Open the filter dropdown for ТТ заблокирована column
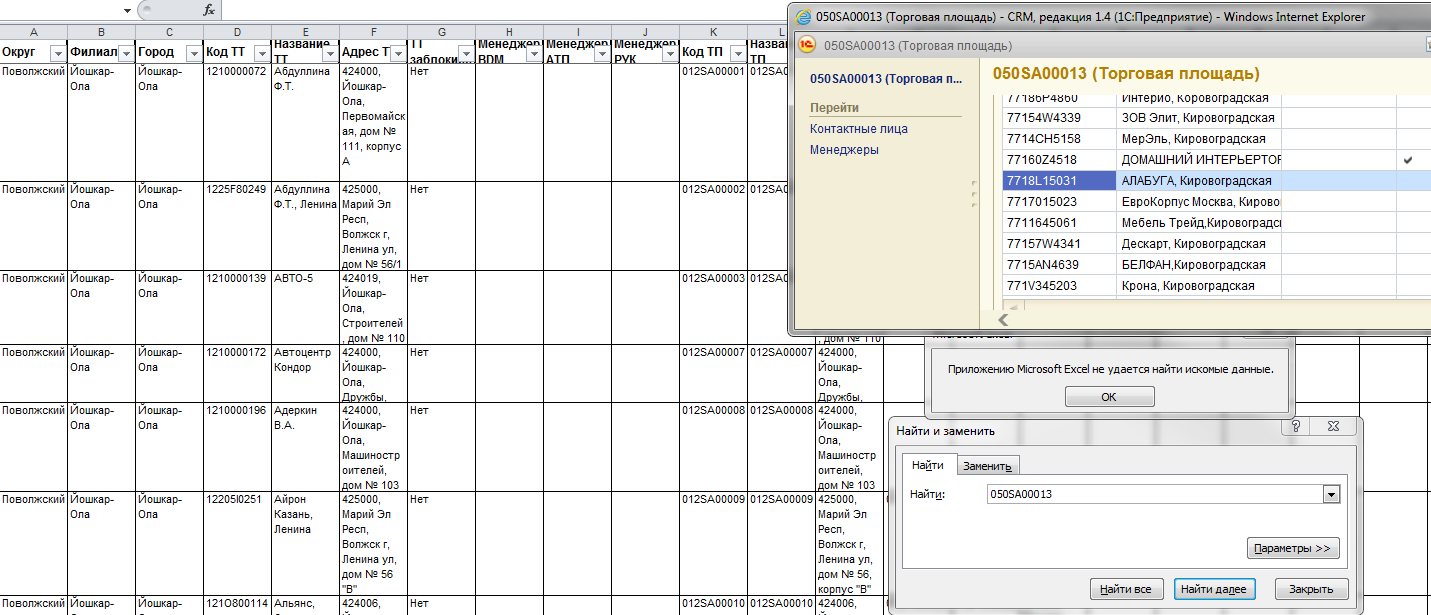 coord(465,53)
